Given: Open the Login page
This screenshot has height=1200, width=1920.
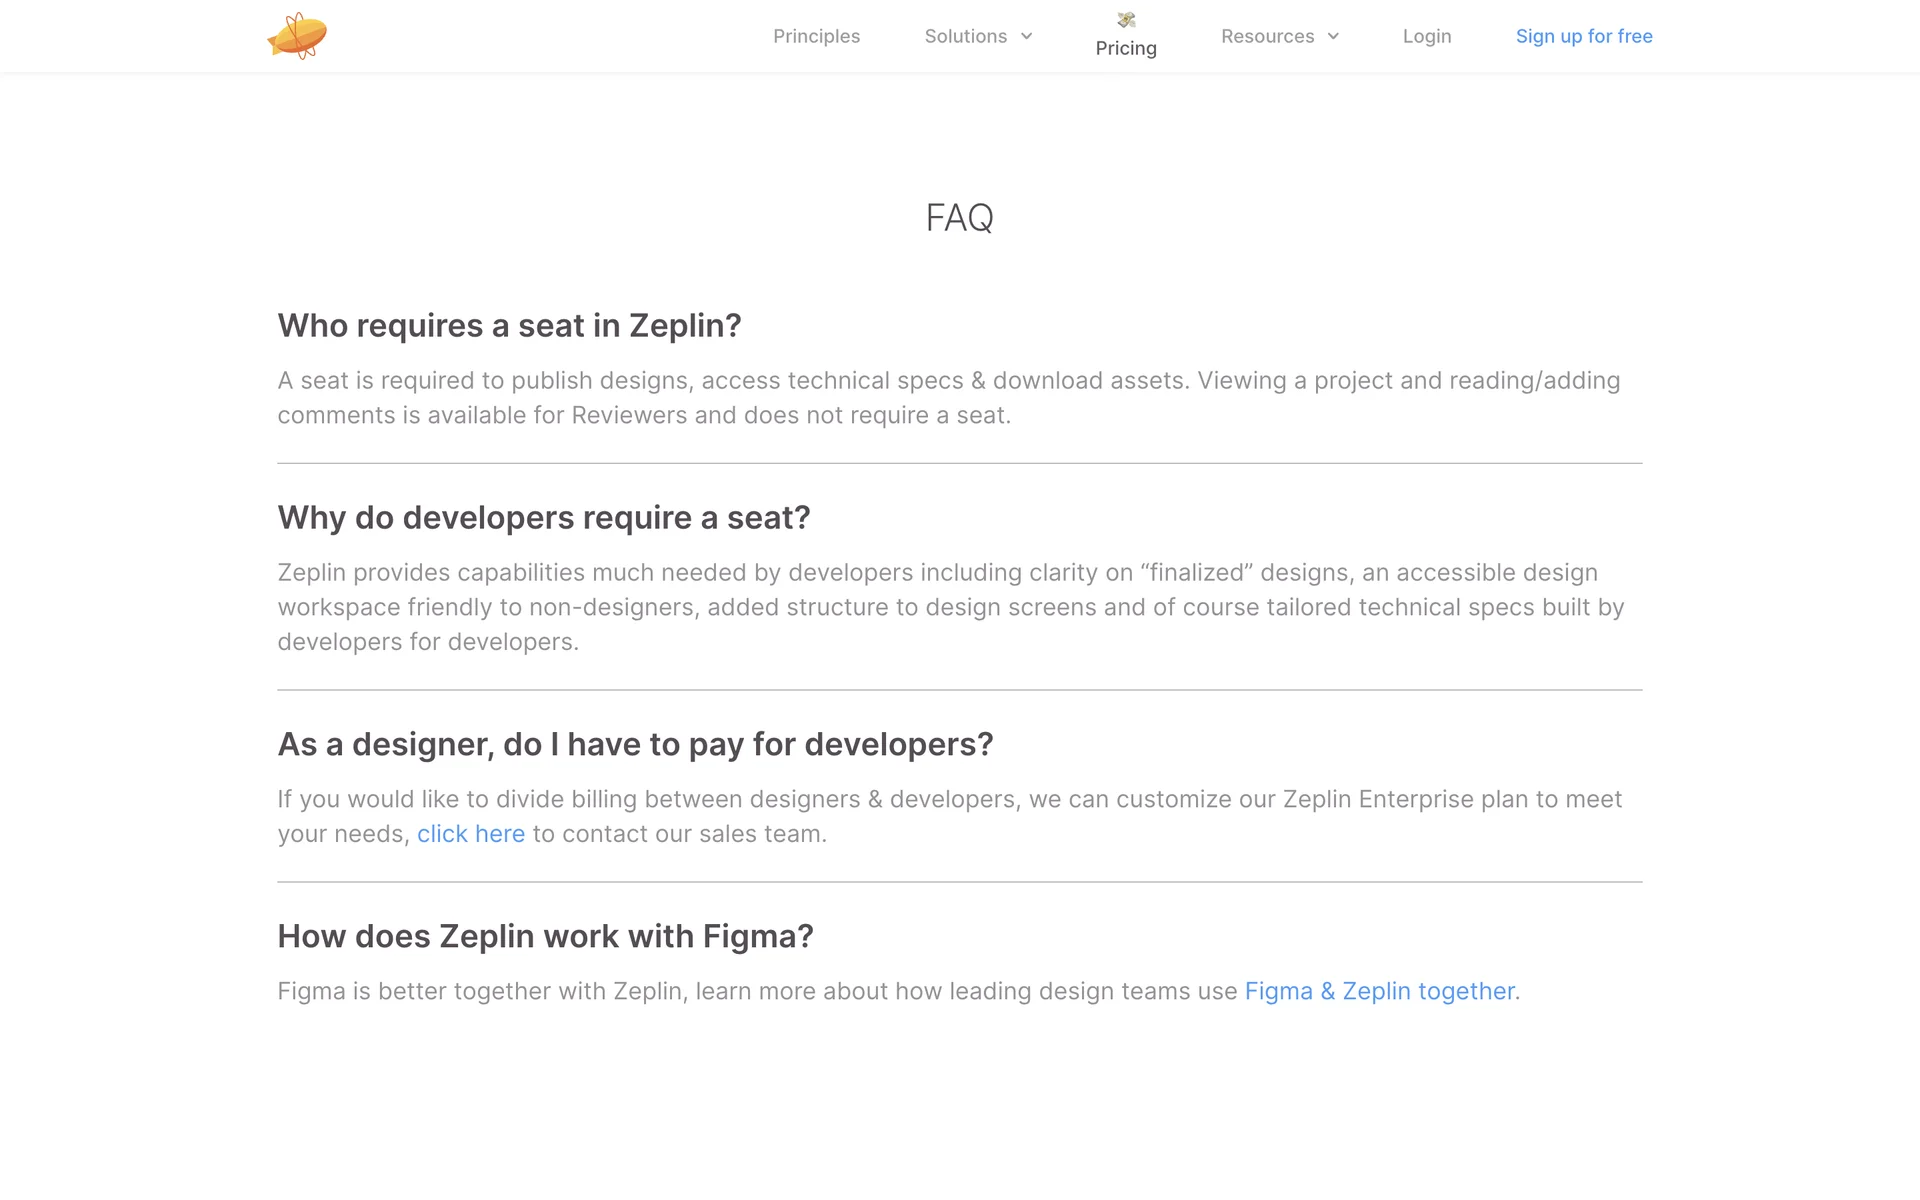Looking at the screenshot, I should [1426, 36].
